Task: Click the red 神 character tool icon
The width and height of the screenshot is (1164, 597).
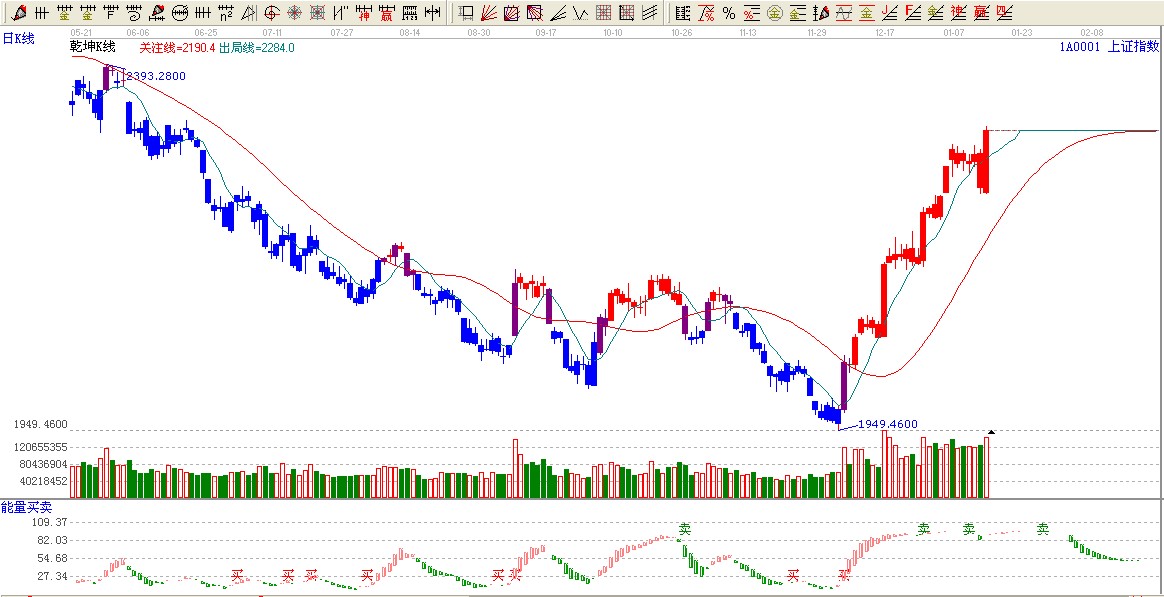Action: coord(364,13)
